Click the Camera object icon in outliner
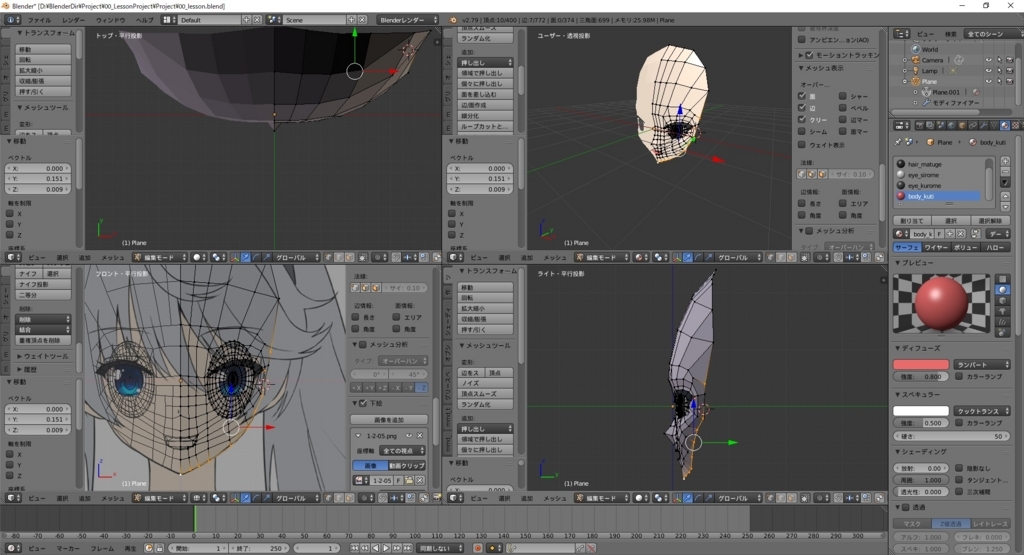 tap(914, 60)
